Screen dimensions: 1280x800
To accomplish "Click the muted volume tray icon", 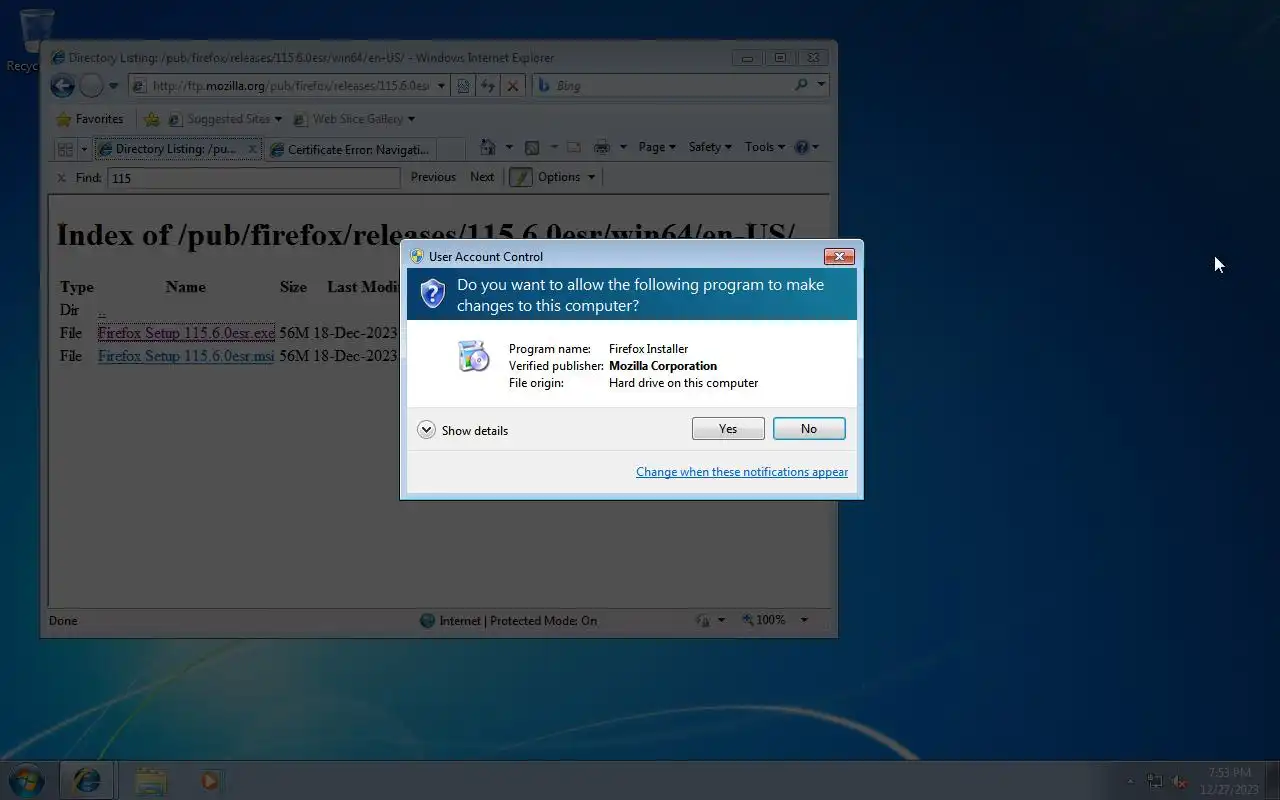I will [1180, 781].
